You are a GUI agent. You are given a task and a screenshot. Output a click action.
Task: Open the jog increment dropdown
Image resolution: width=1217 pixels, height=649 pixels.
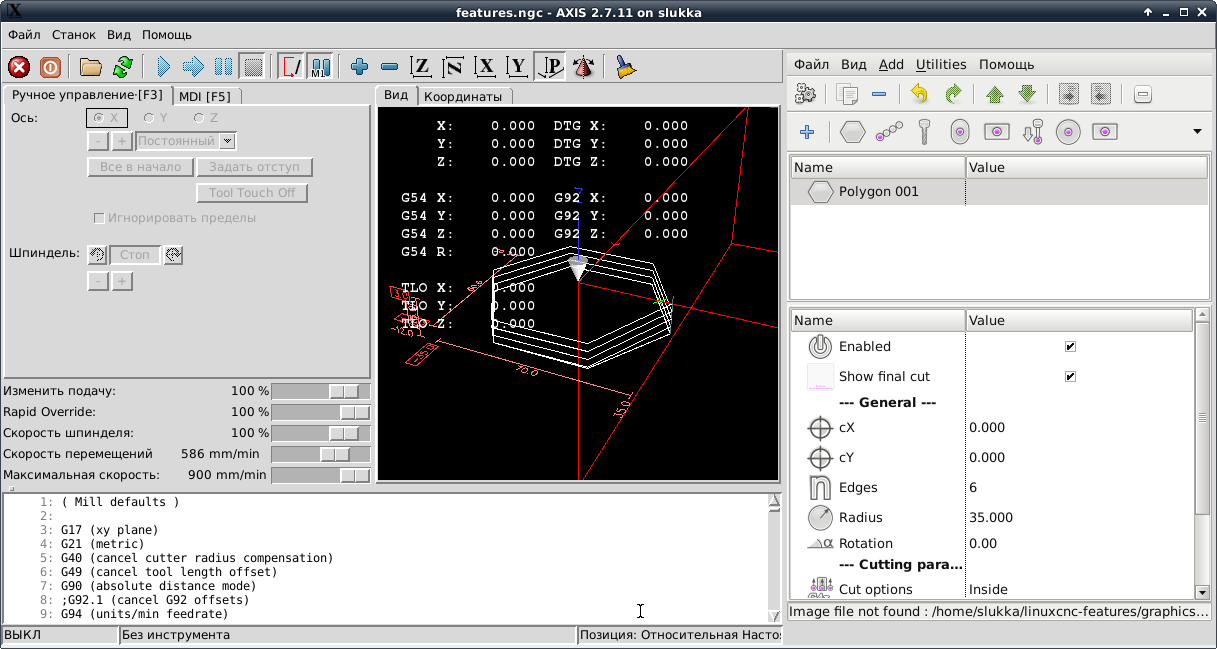[227, 142]
